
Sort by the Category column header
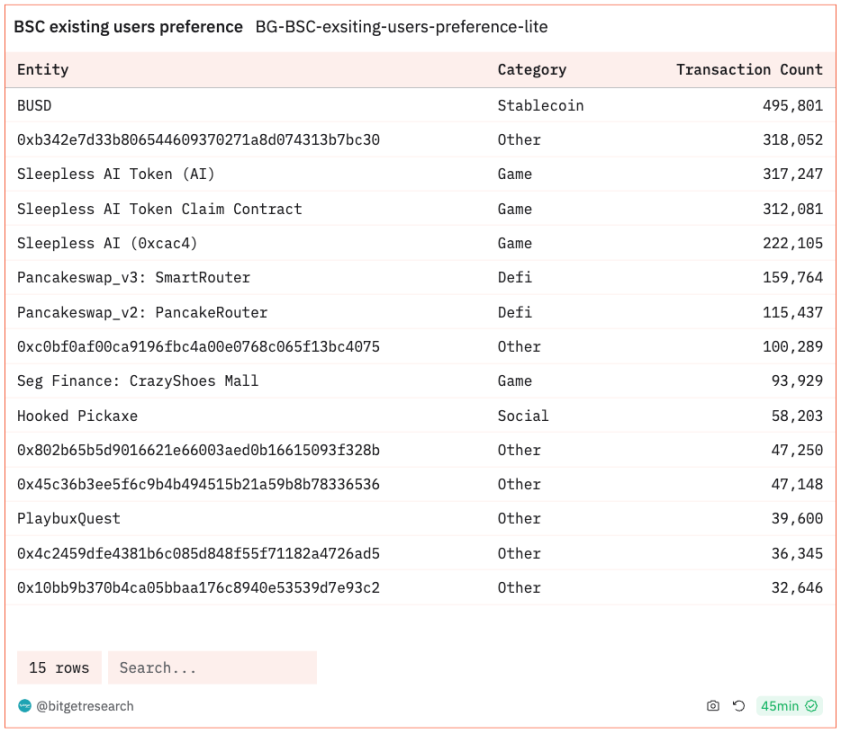tap(532, 70)
